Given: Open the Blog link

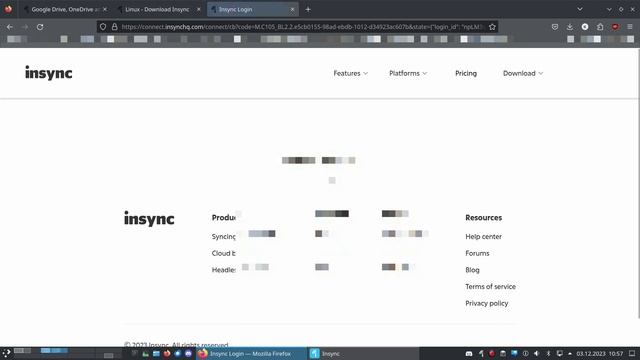Looking at the screenshot, I should pyautogui.click(x=472, y=270).
